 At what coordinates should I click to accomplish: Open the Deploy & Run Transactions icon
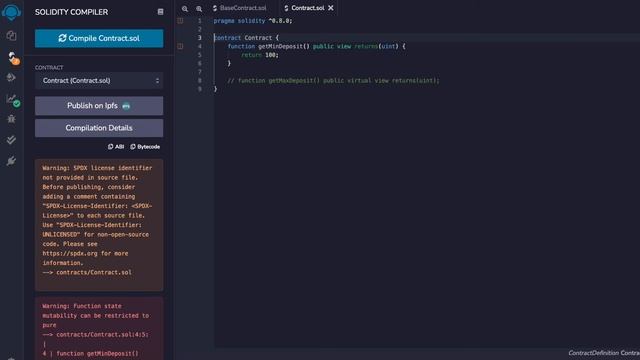(x=11, y=78)
